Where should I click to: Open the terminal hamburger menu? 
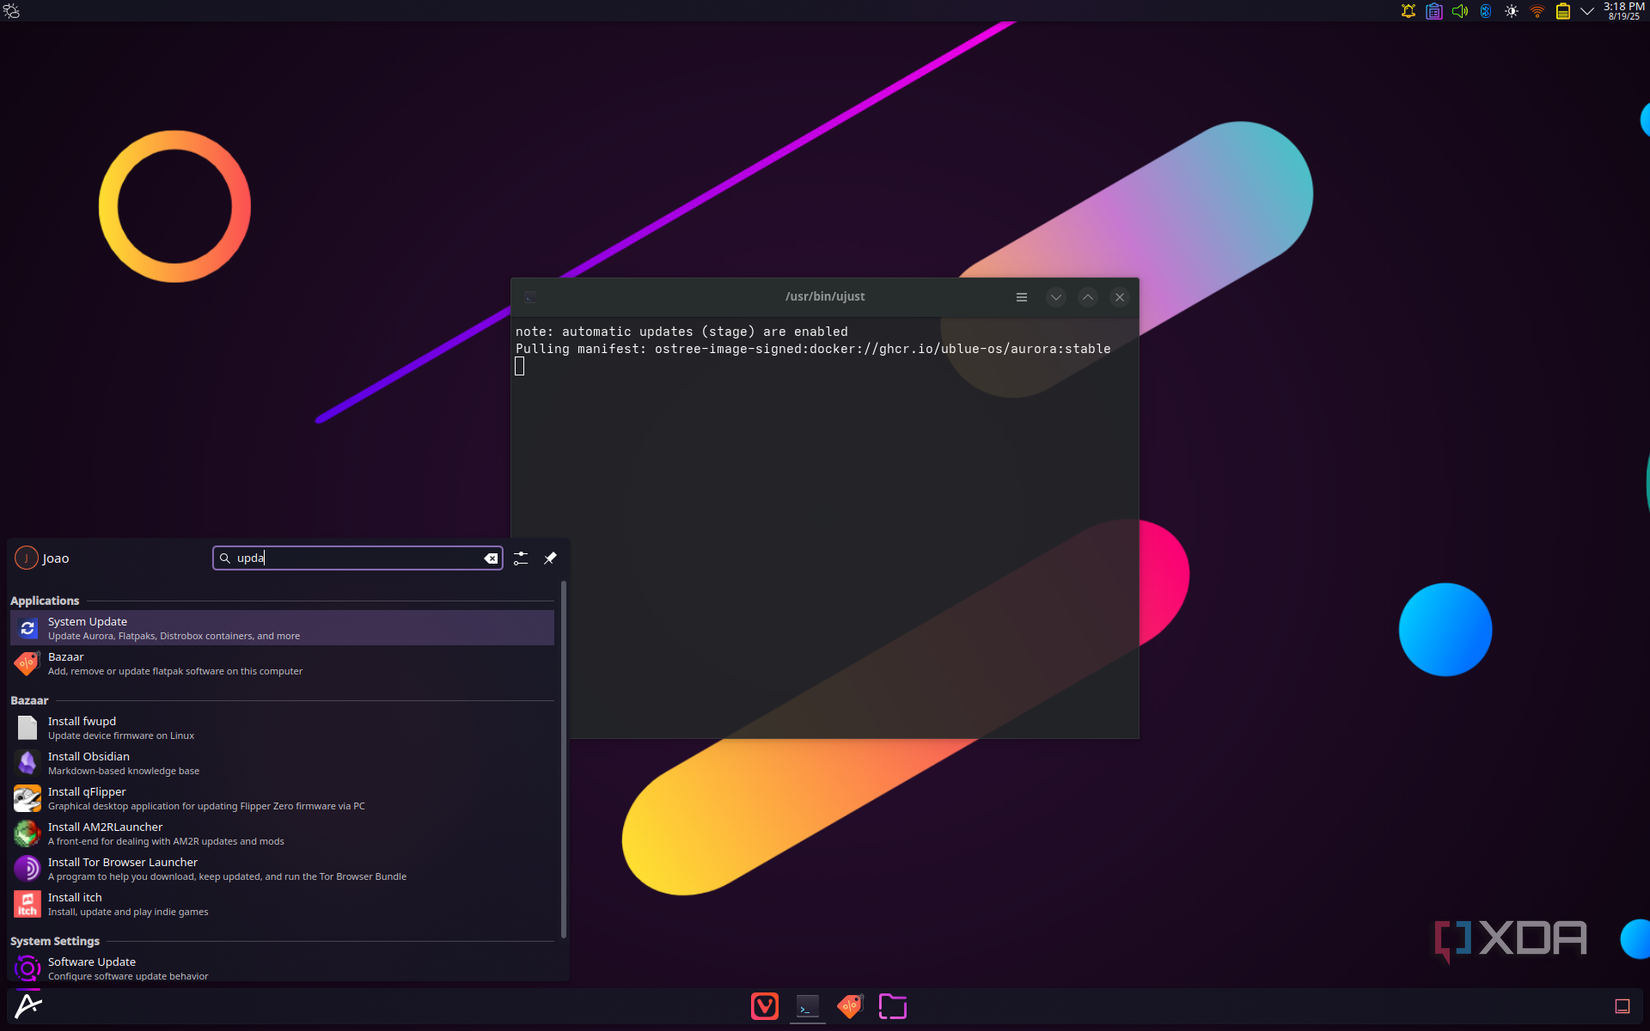point(1021,297)
